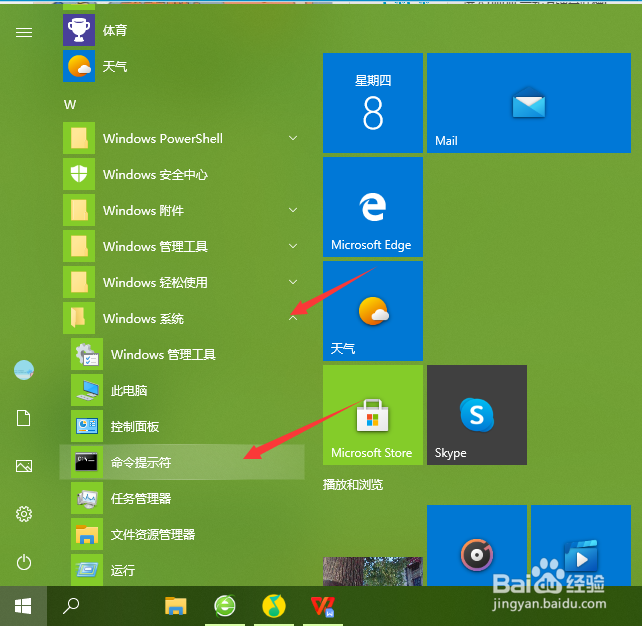Select the Windows 系统 folder entry

(183, 319)
